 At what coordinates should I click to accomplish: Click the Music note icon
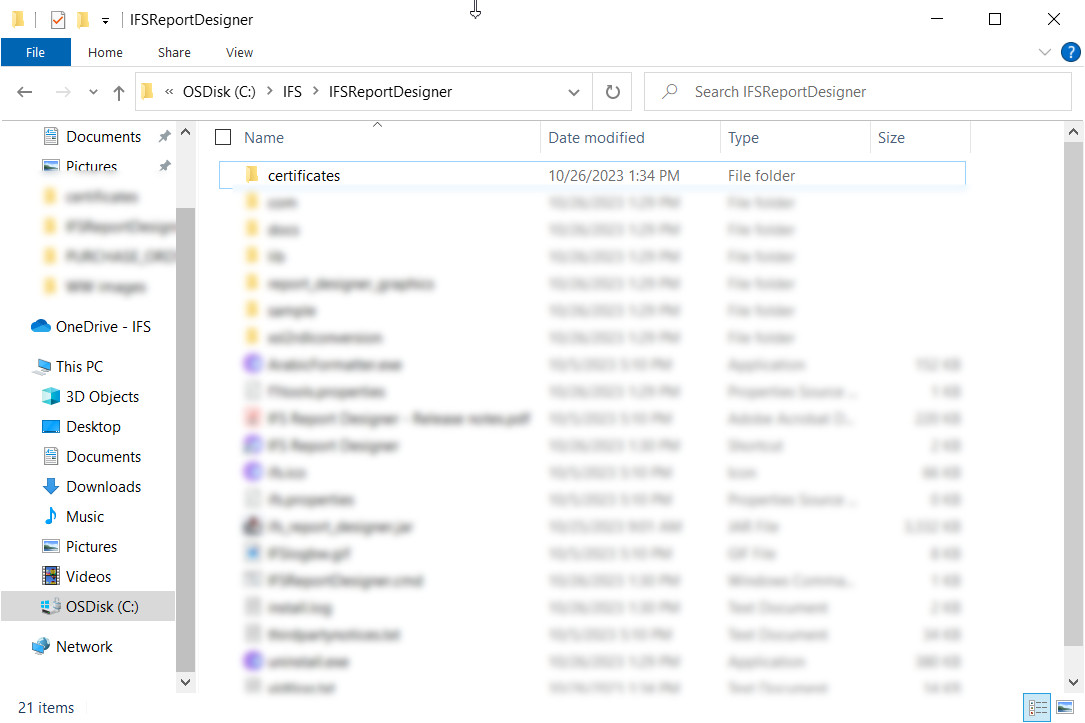click(x=51, y=516)
